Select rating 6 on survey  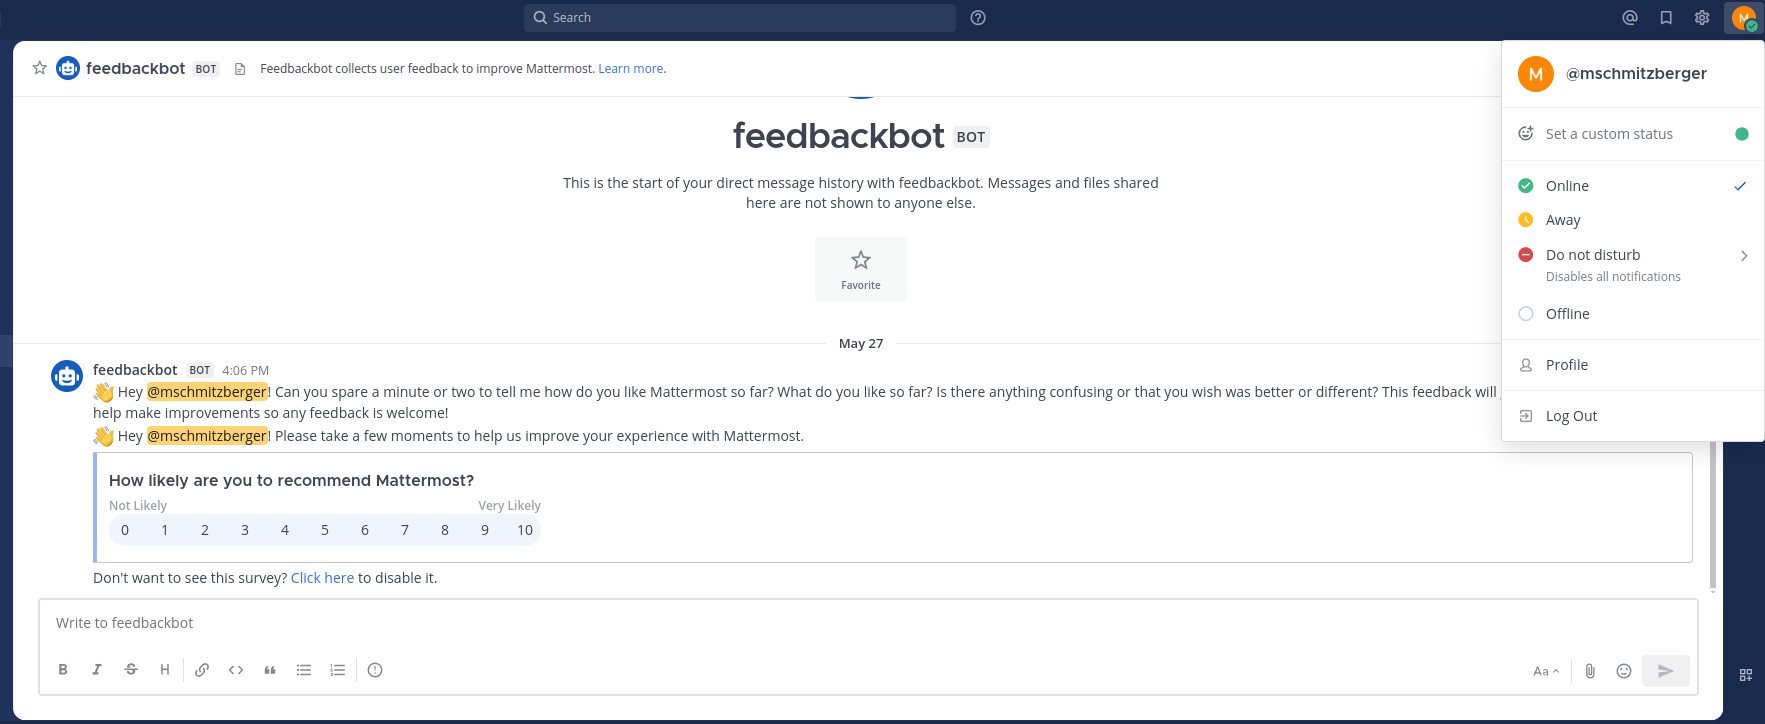coord(365,530)
